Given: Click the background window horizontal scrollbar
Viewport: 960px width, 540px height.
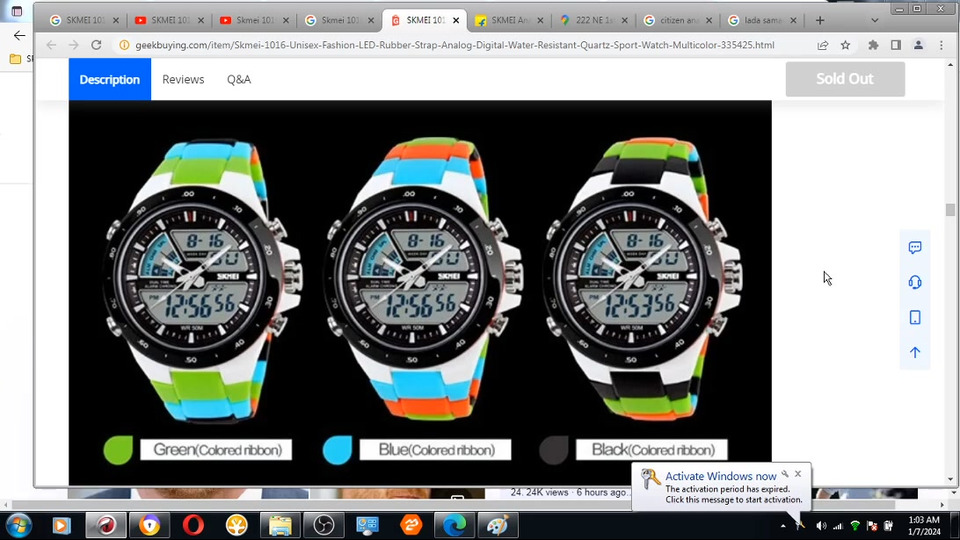Looking at the screenshot, I should [x=453, y=505].
